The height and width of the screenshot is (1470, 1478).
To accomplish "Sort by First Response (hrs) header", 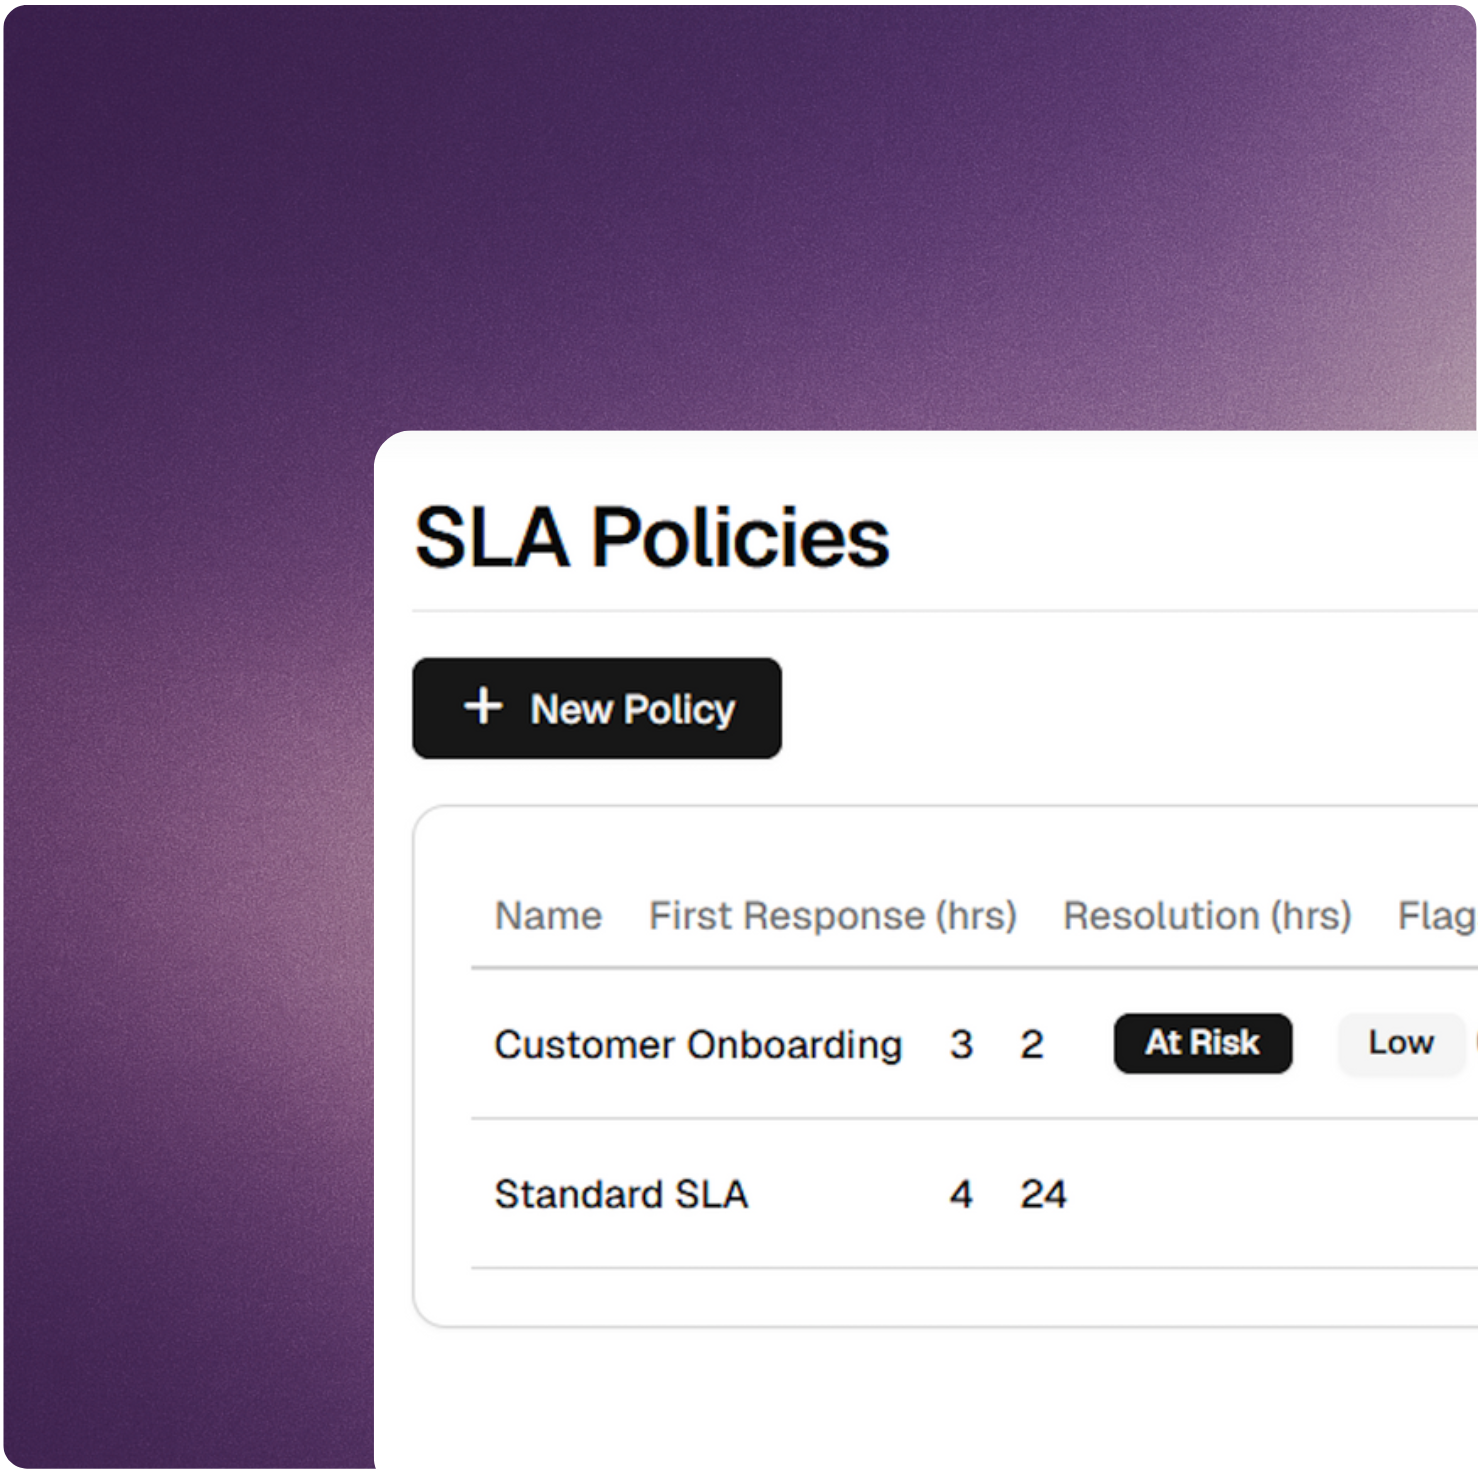I will point(833,916).
